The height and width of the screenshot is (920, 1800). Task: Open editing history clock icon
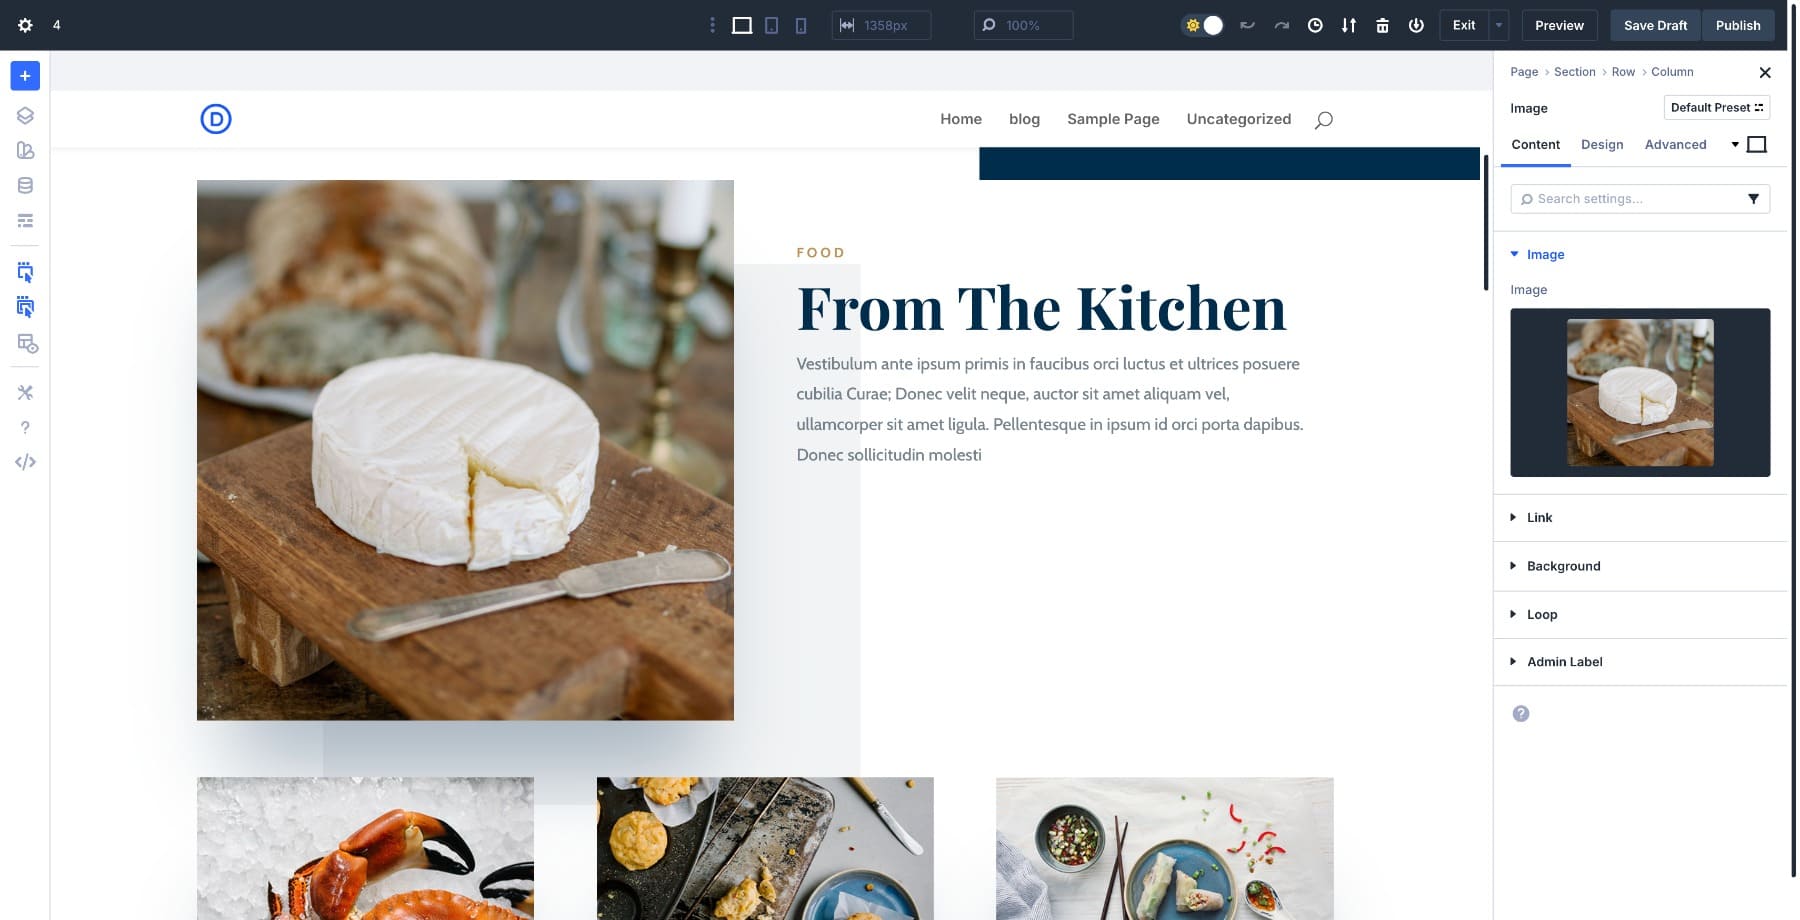[x=1315, y=25]
